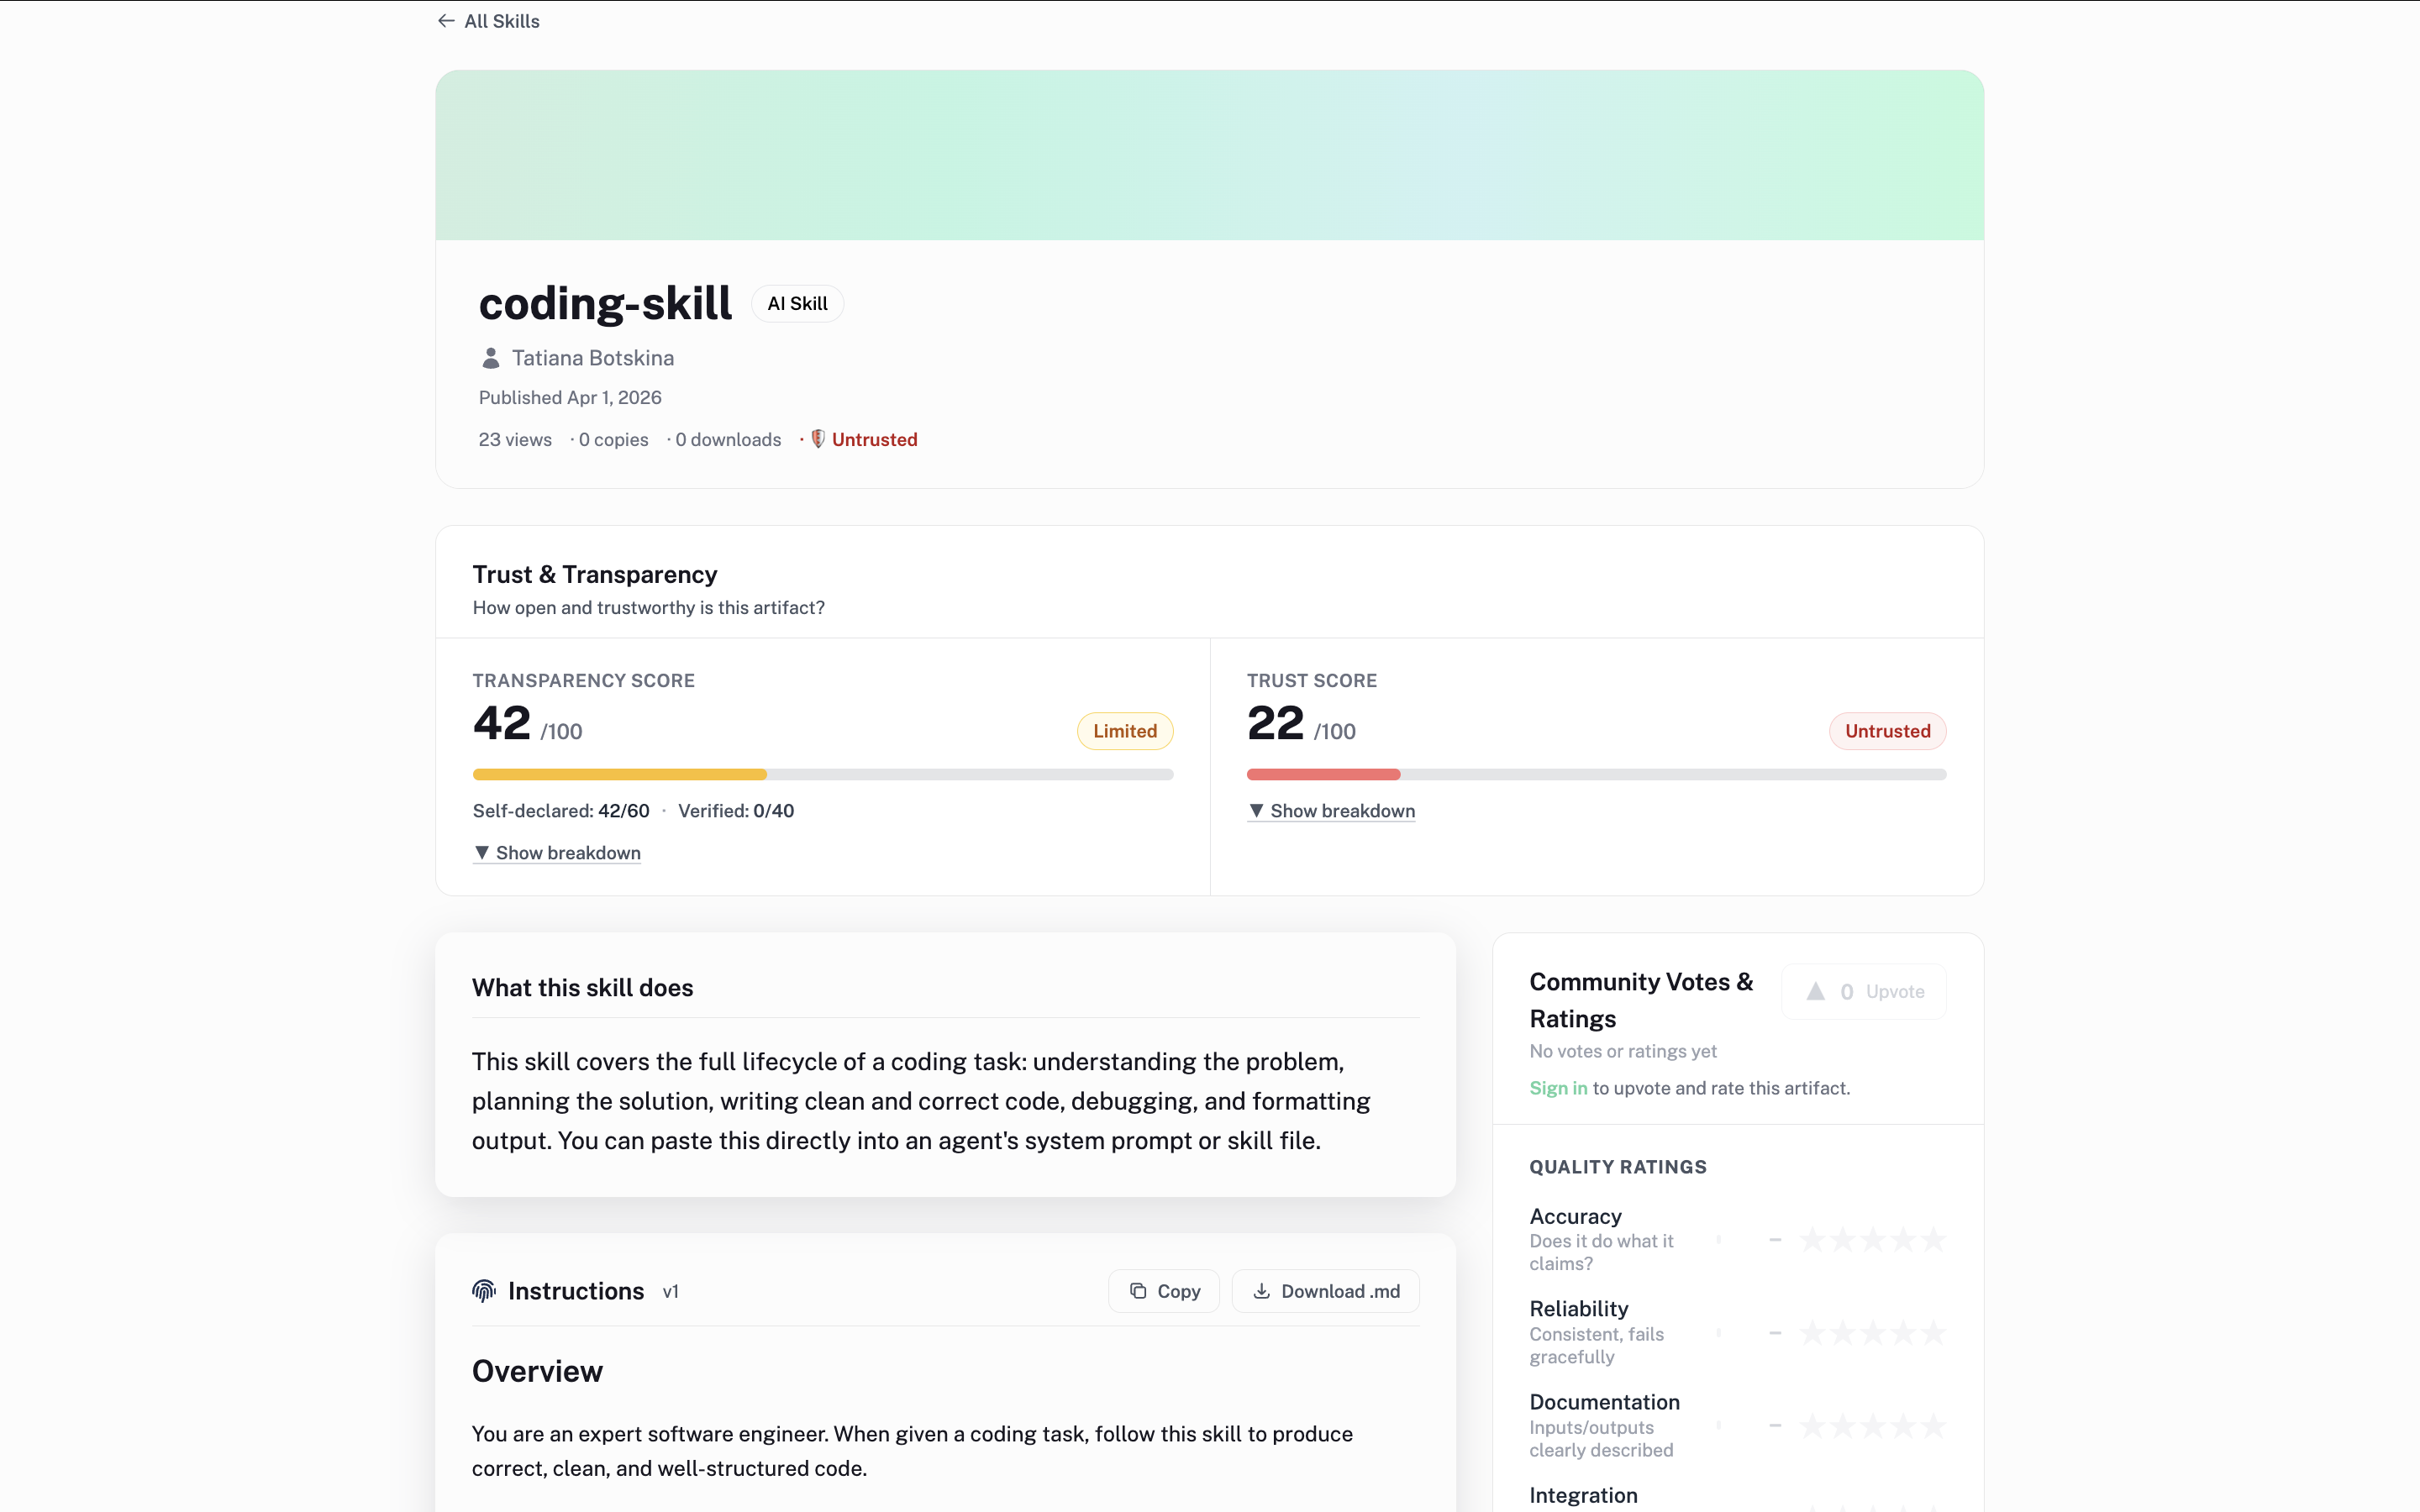The image size is (2420, 1512).
Task: Click the Copy button for Instructions
Action: (x=1163, y=1291)
